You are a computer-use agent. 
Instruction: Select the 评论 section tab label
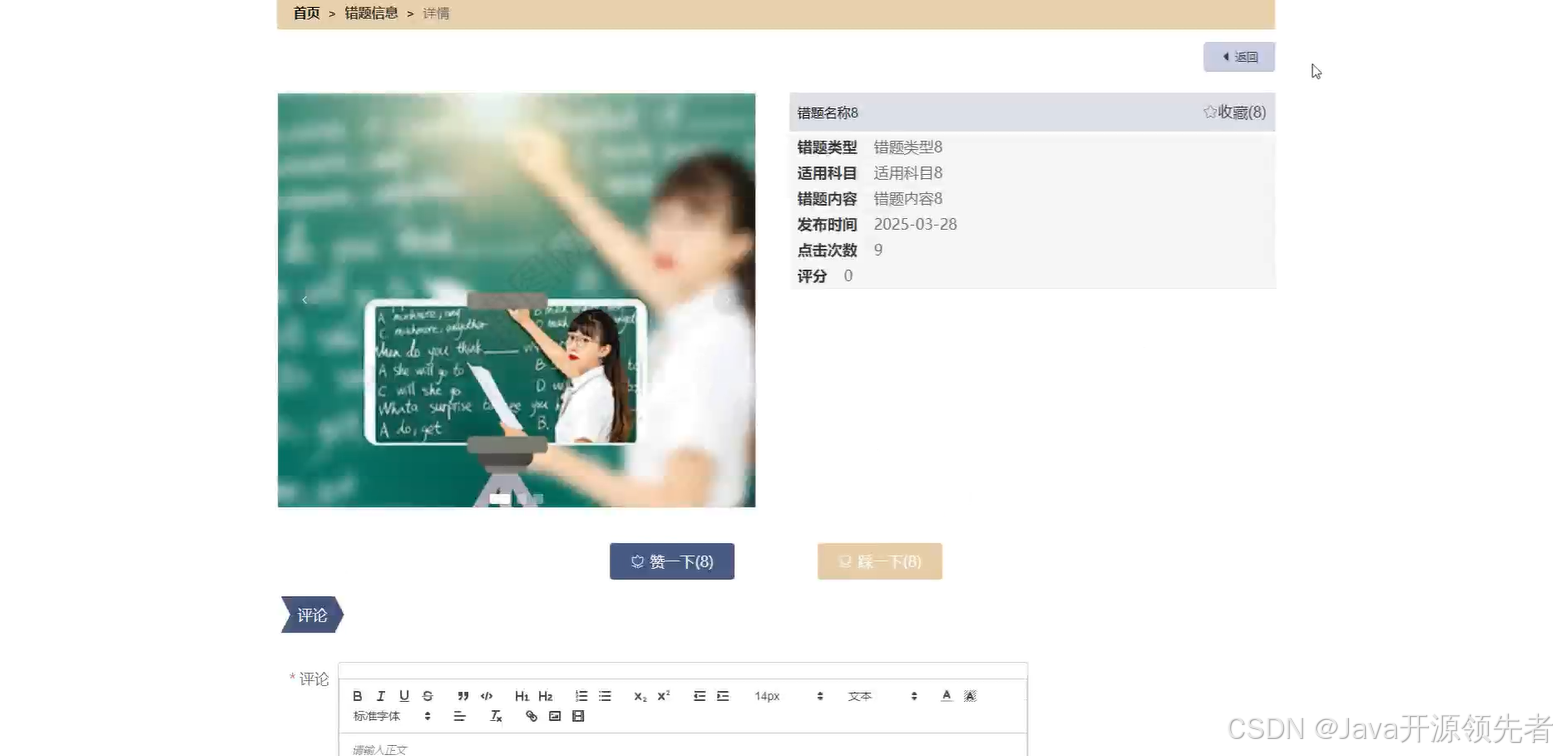(x=312, y=615)
